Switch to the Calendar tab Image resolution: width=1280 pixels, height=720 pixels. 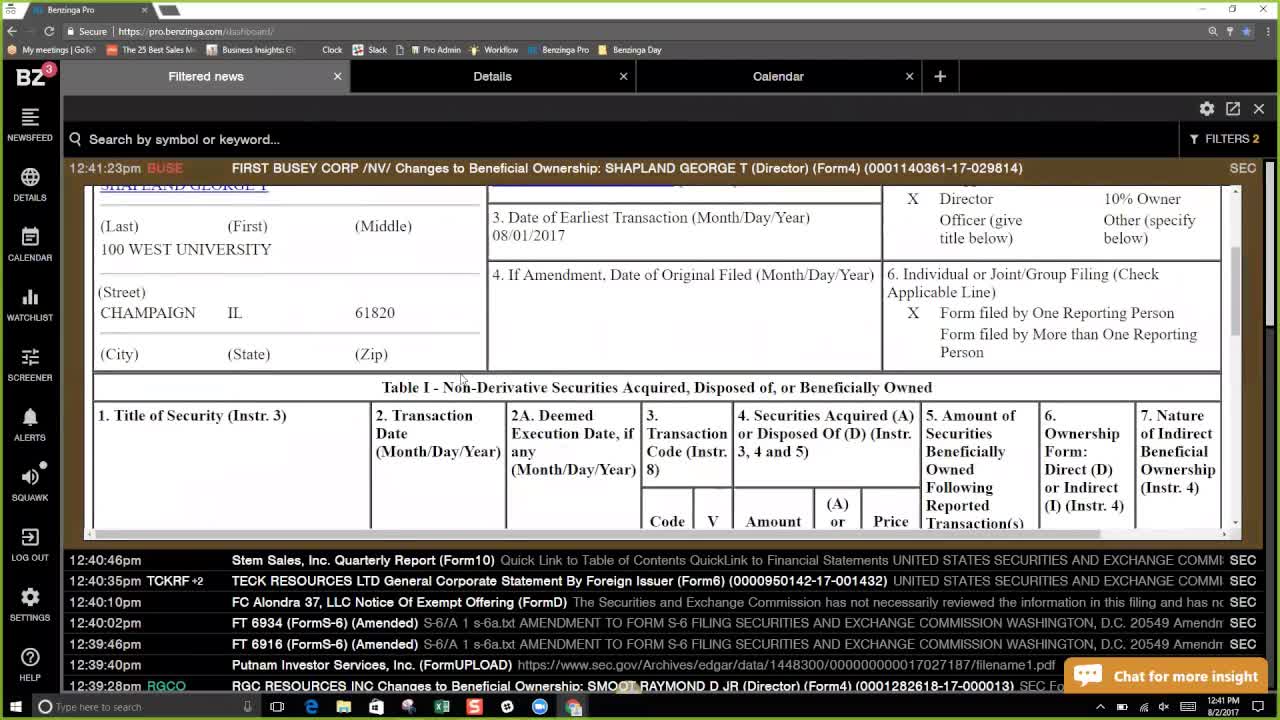click(x=778, y=76)
